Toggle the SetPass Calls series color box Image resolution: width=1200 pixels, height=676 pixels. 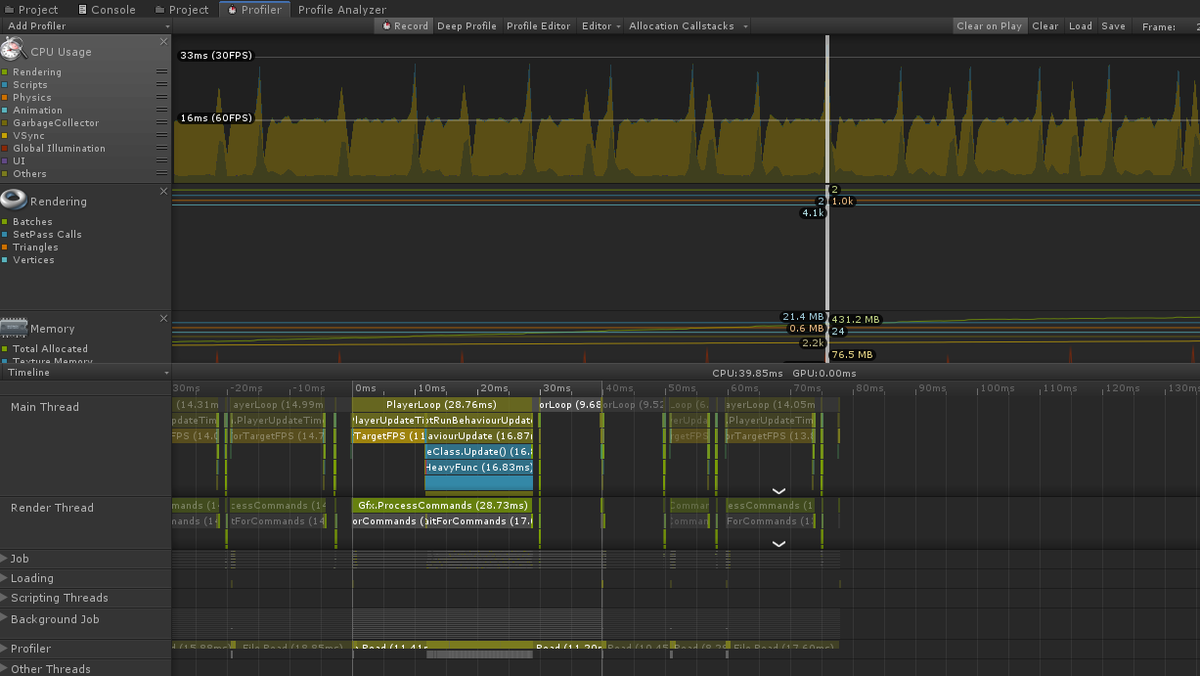click(x=5, y=234)
